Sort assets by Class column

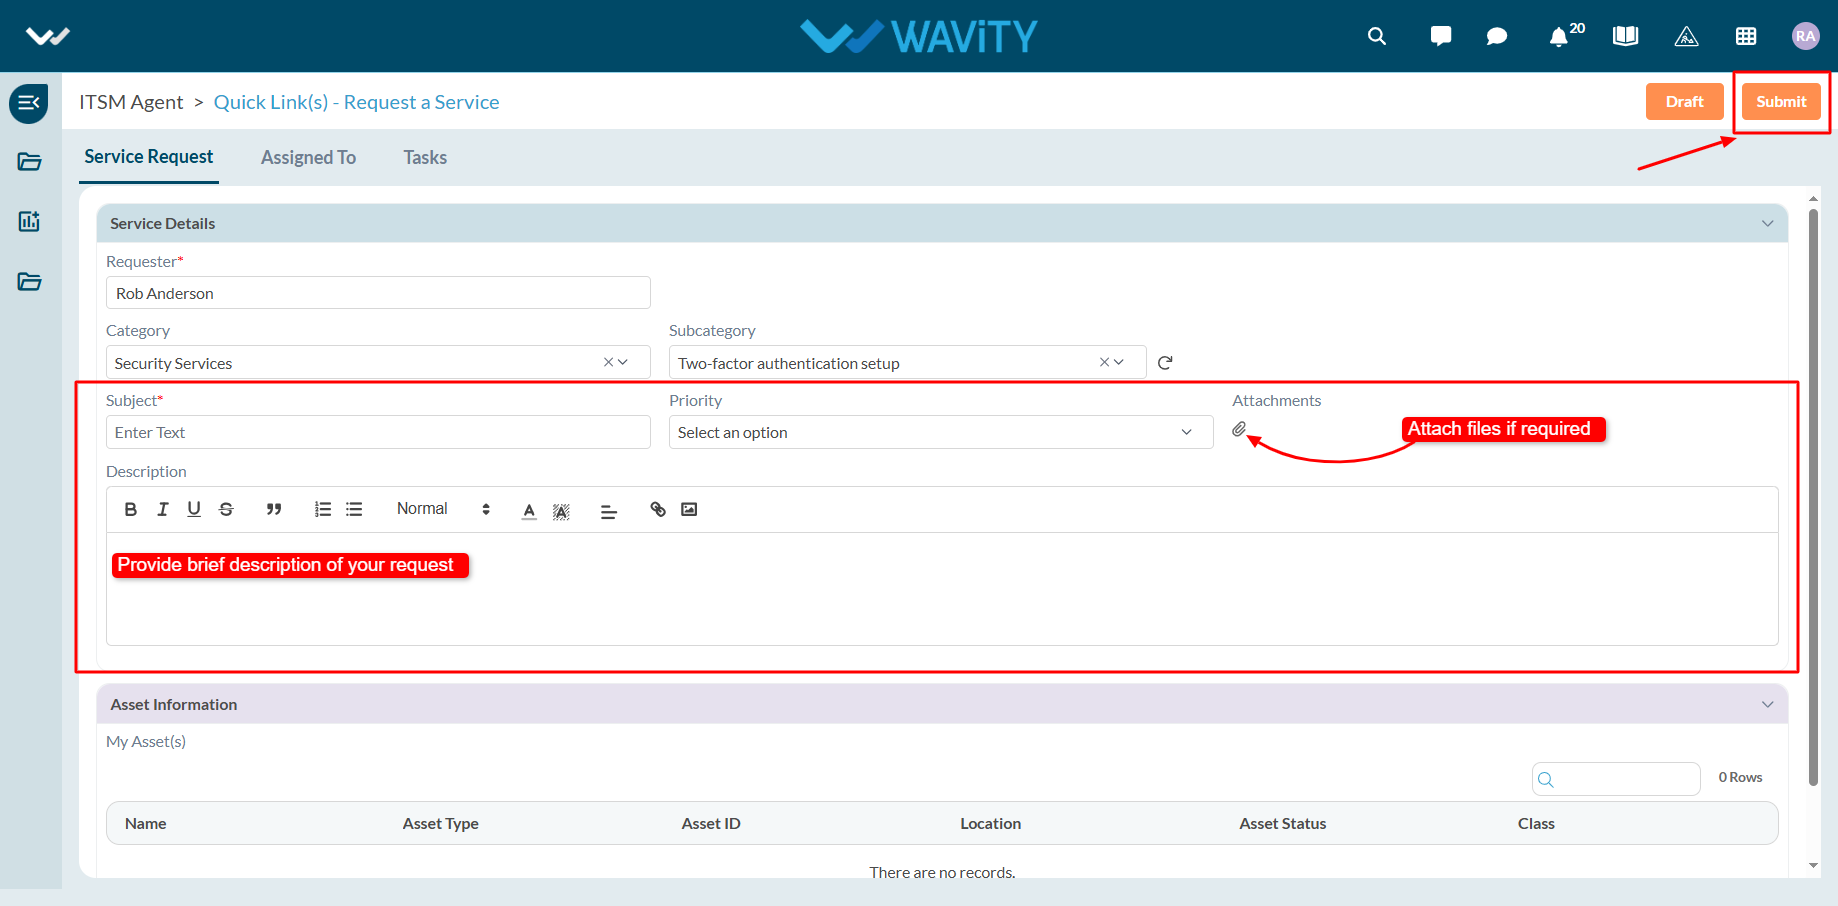pyautogui.click(x=1536, y=823)
